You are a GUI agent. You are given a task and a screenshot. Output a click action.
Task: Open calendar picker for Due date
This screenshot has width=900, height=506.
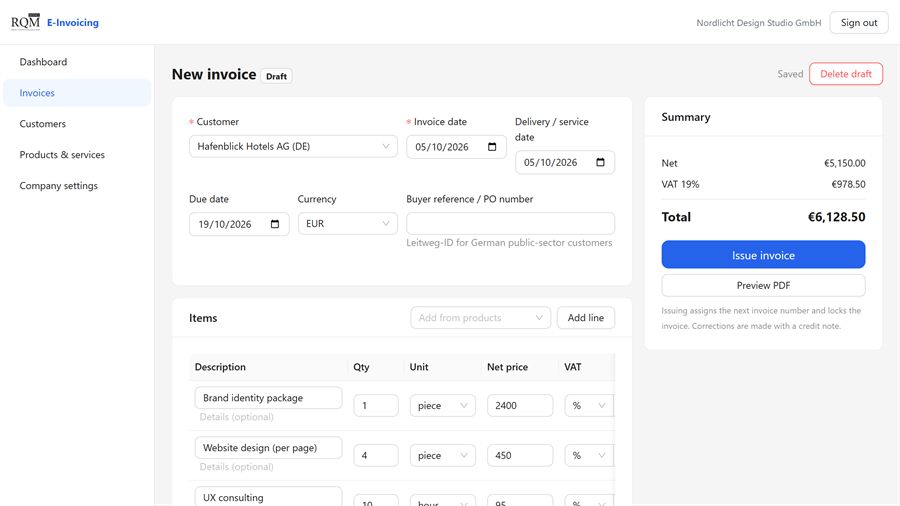click(x=275, y=224)
